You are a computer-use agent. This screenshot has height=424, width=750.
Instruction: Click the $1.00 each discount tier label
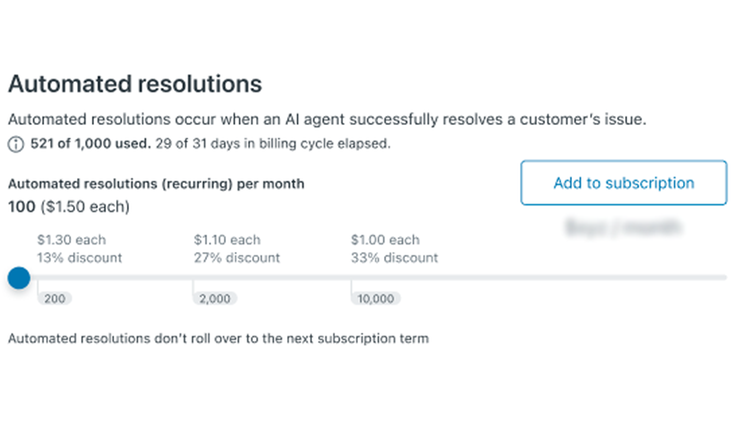pos(385,240)
